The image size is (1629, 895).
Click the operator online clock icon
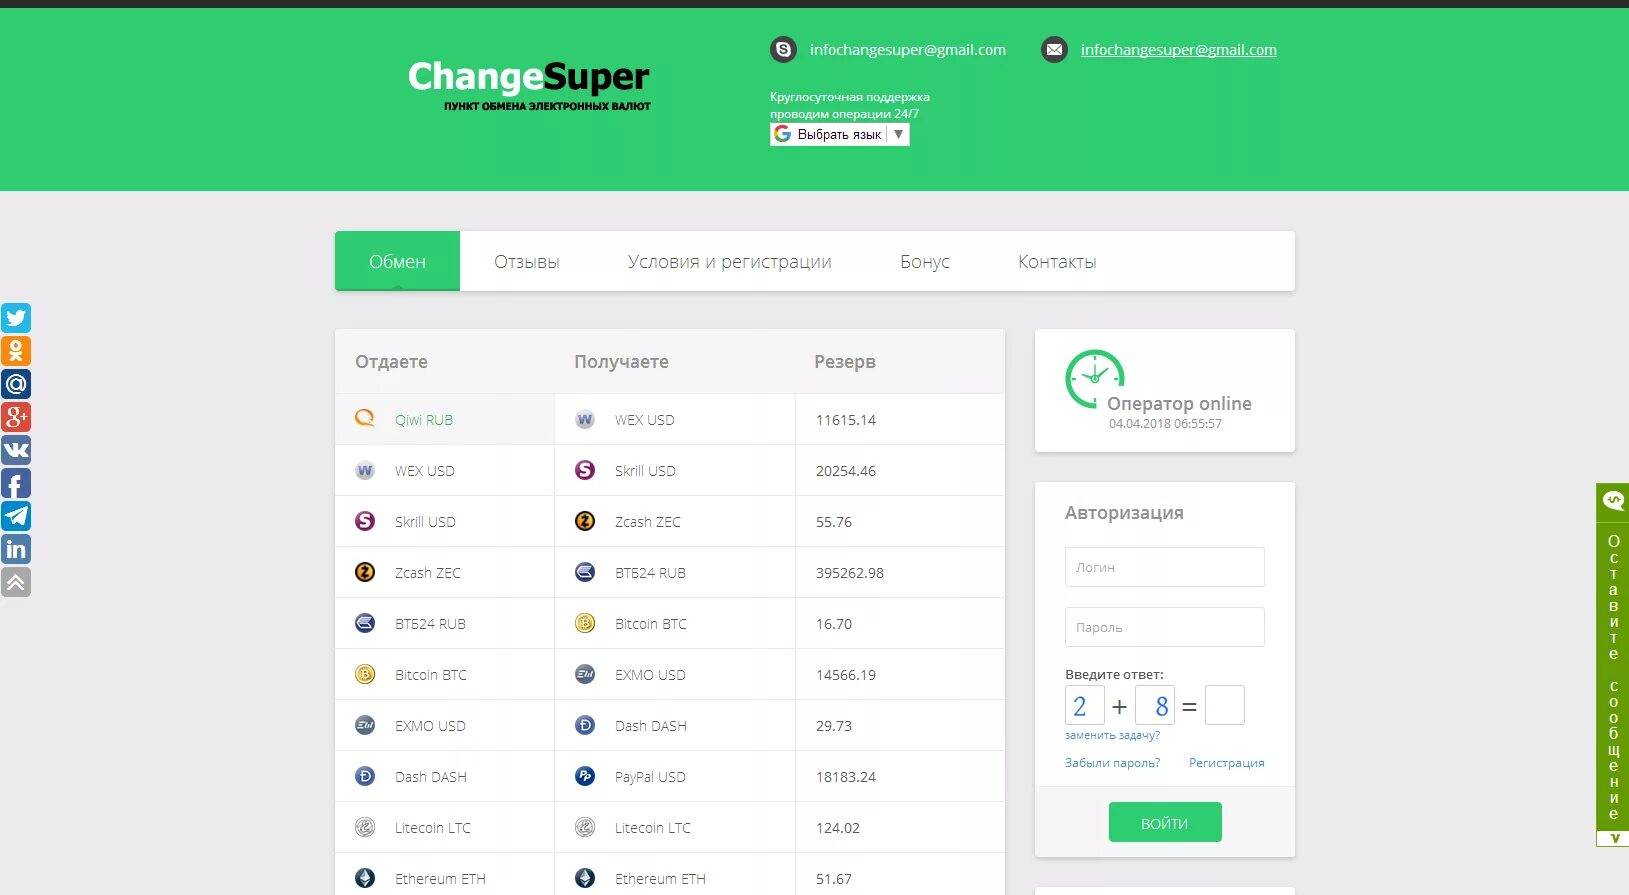click(x=1095, y=378)
